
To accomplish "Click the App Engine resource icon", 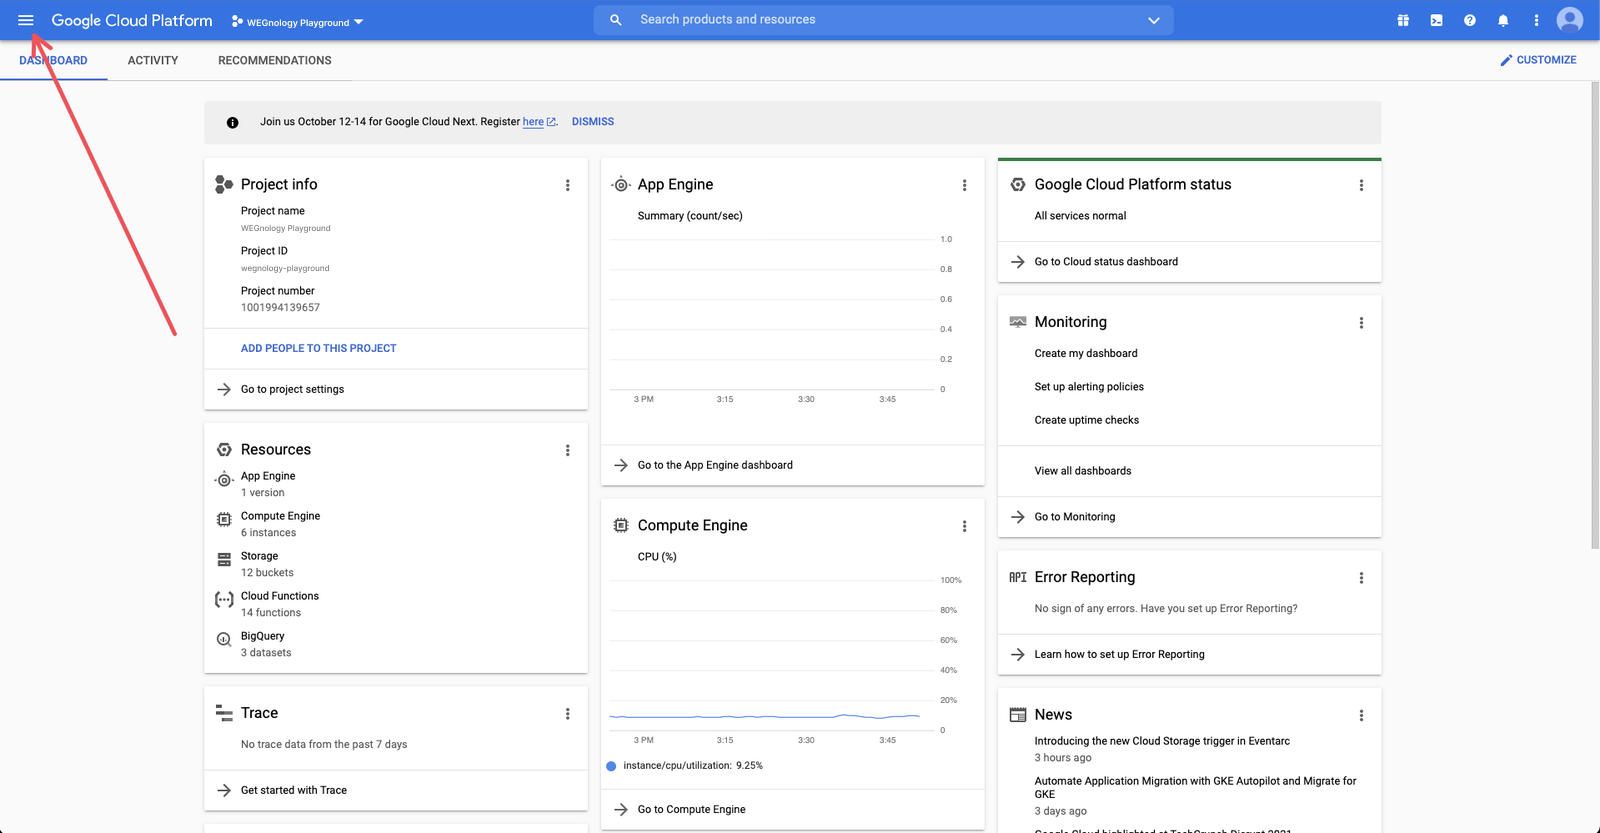I will click(224, 480).
